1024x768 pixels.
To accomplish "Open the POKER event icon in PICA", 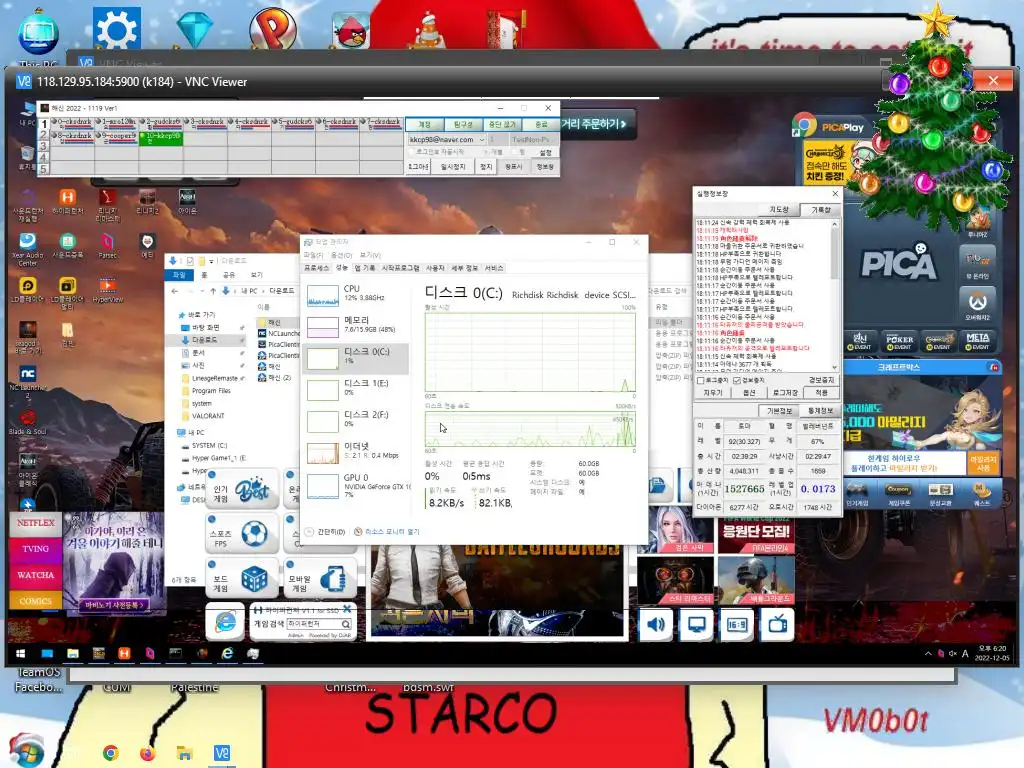I will (x=899, y=341).
